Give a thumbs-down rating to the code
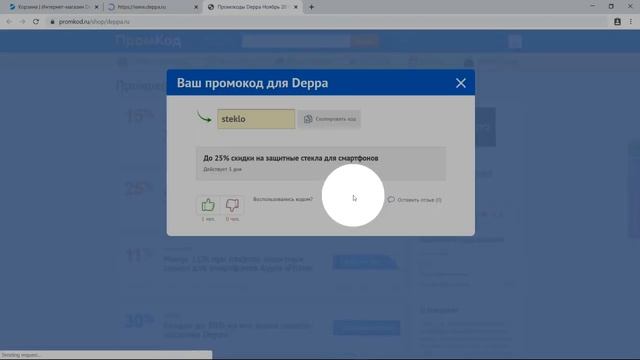 point(232,205)
